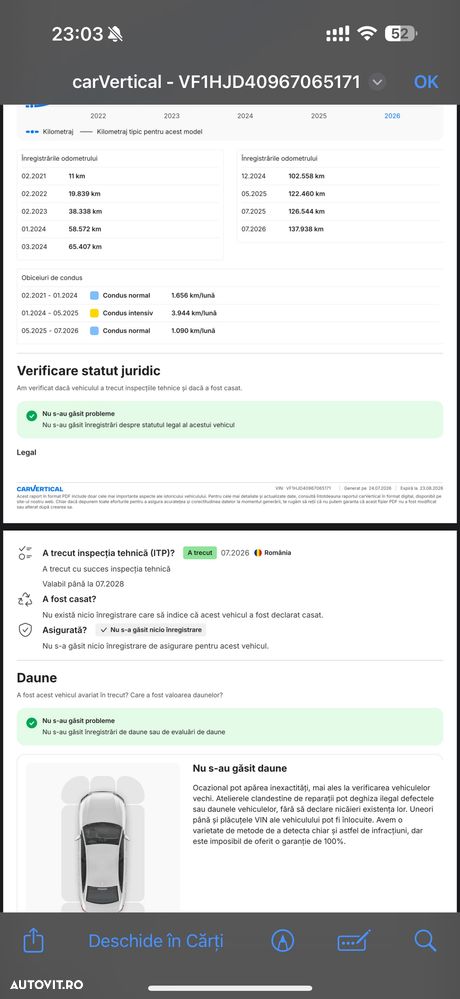
Task: Click the green check under Verificare statut juridic
Action: [x=32, y=416]
